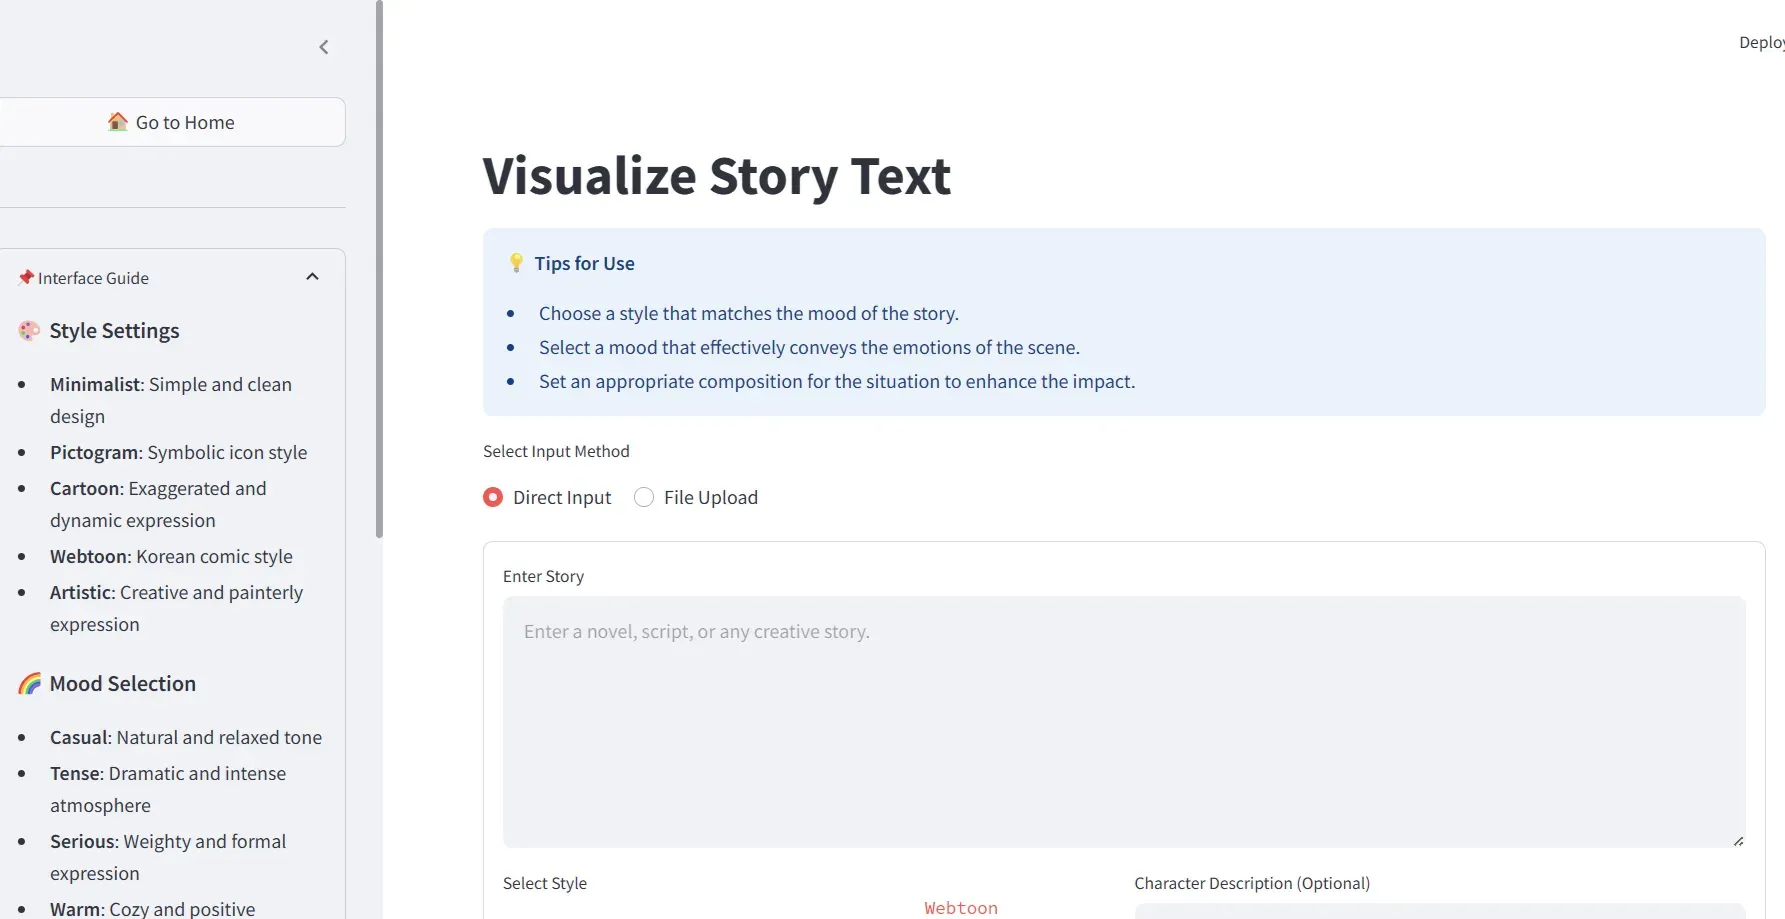1785x919 pixels.
Task: Click the Style Settings heading in sidebar
Action: 114,331
